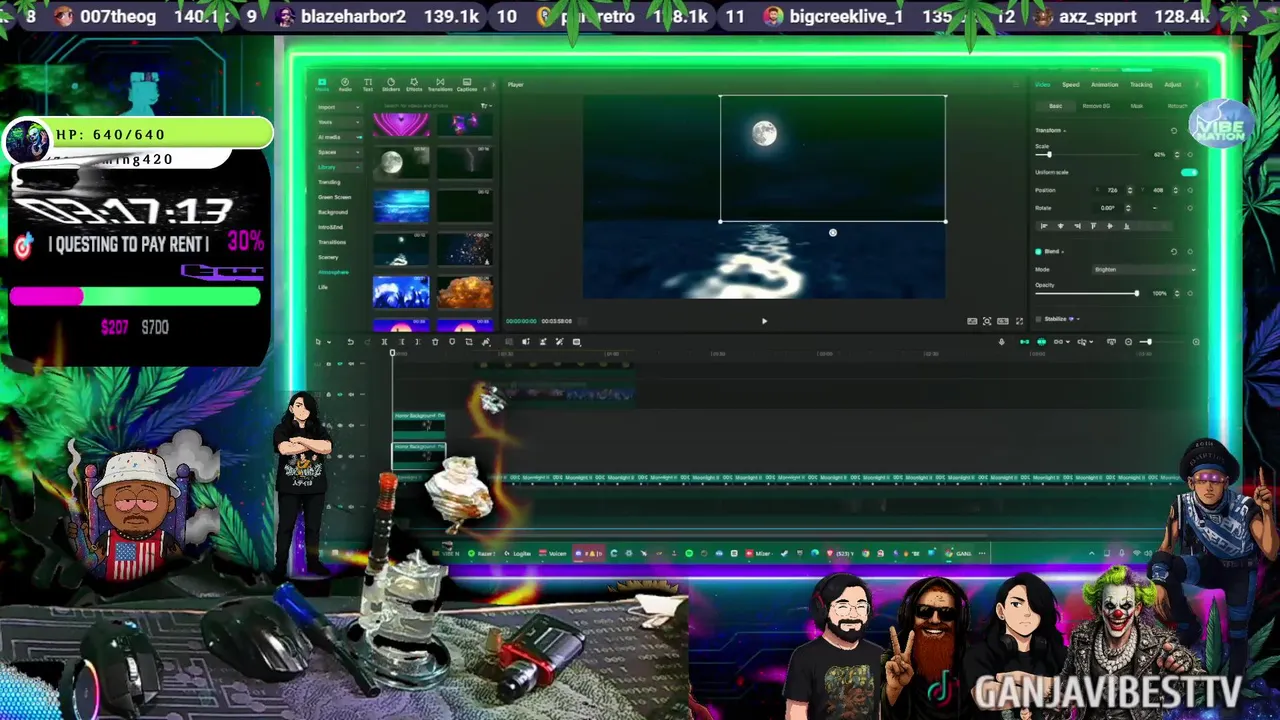The width and height of the screenshot is (1280, 720).
Task: Open Spotify from the Windows taskbar
Action: click(x=689, y=553)
